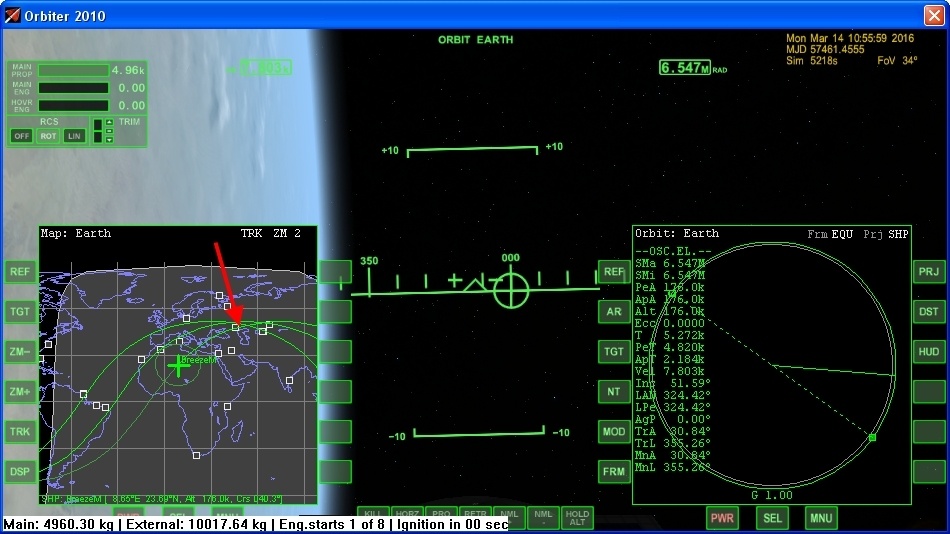
Task: Click the Frm EQU label on Orbit MFD
Action: [830, 234]
